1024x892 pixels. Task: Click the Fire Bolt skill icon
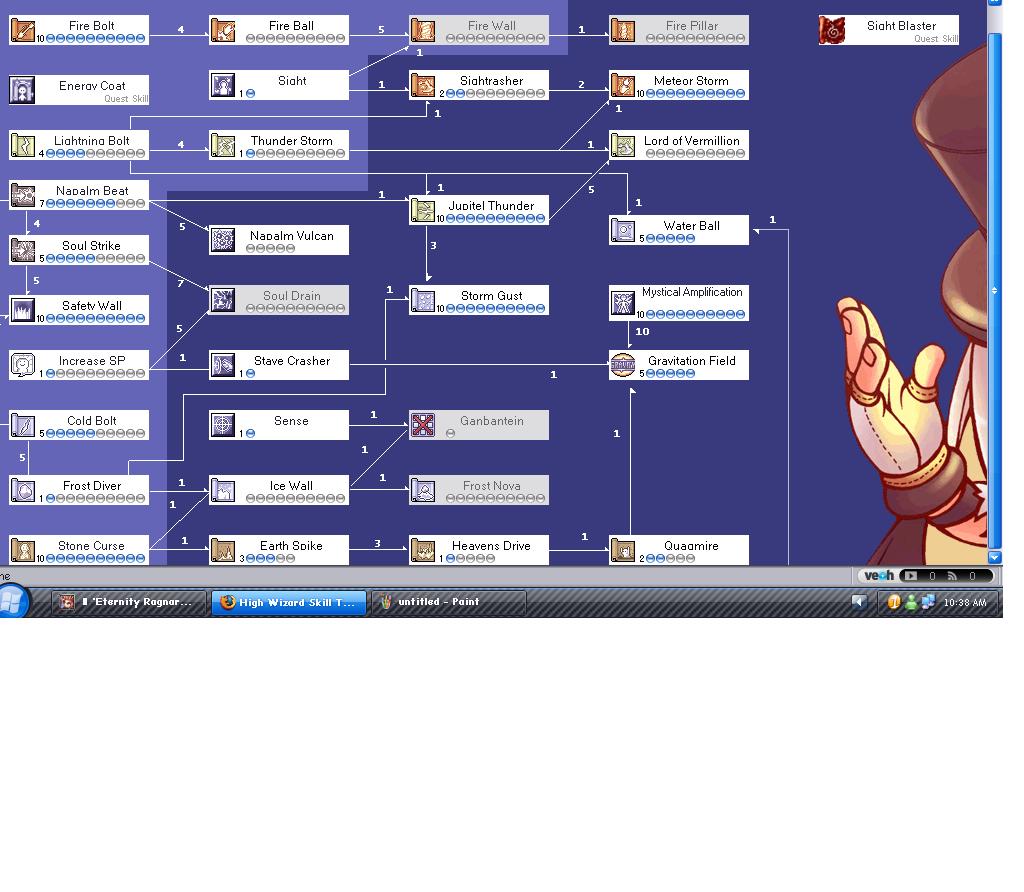pyautogui.click(x=23, y=31)
